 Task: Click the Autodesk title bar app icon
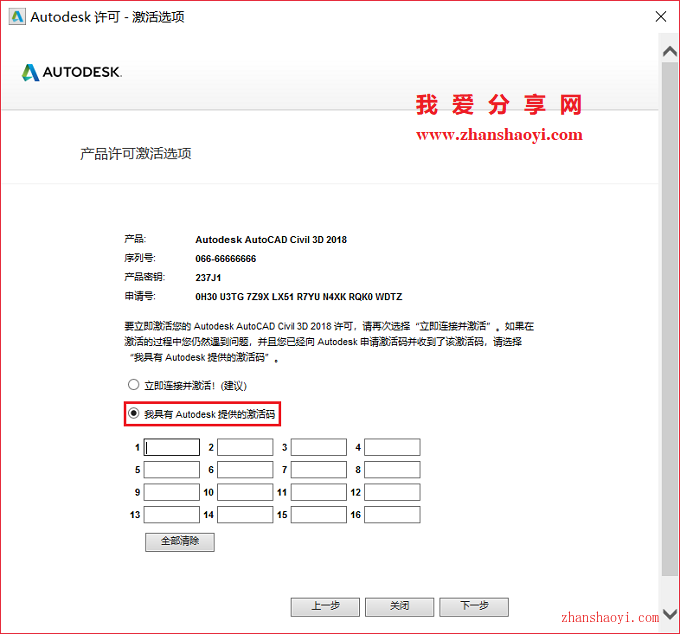coord(17,17)
